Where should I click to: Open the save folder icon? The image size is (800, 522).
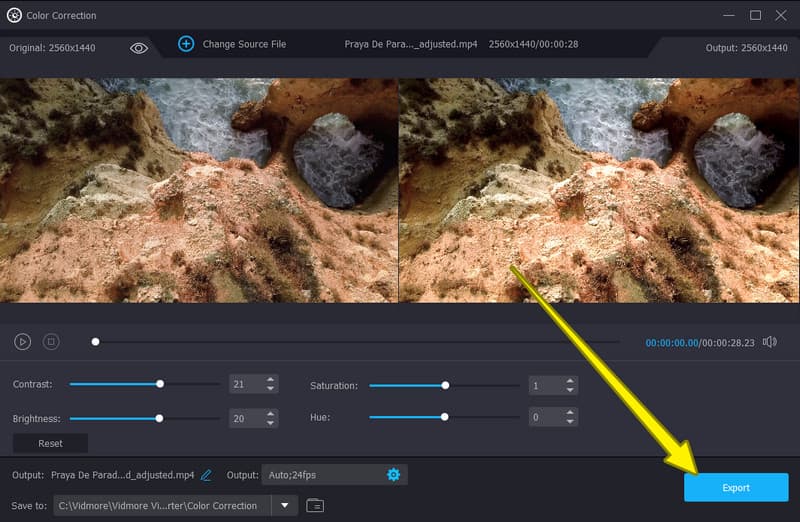tap(315, 506)
